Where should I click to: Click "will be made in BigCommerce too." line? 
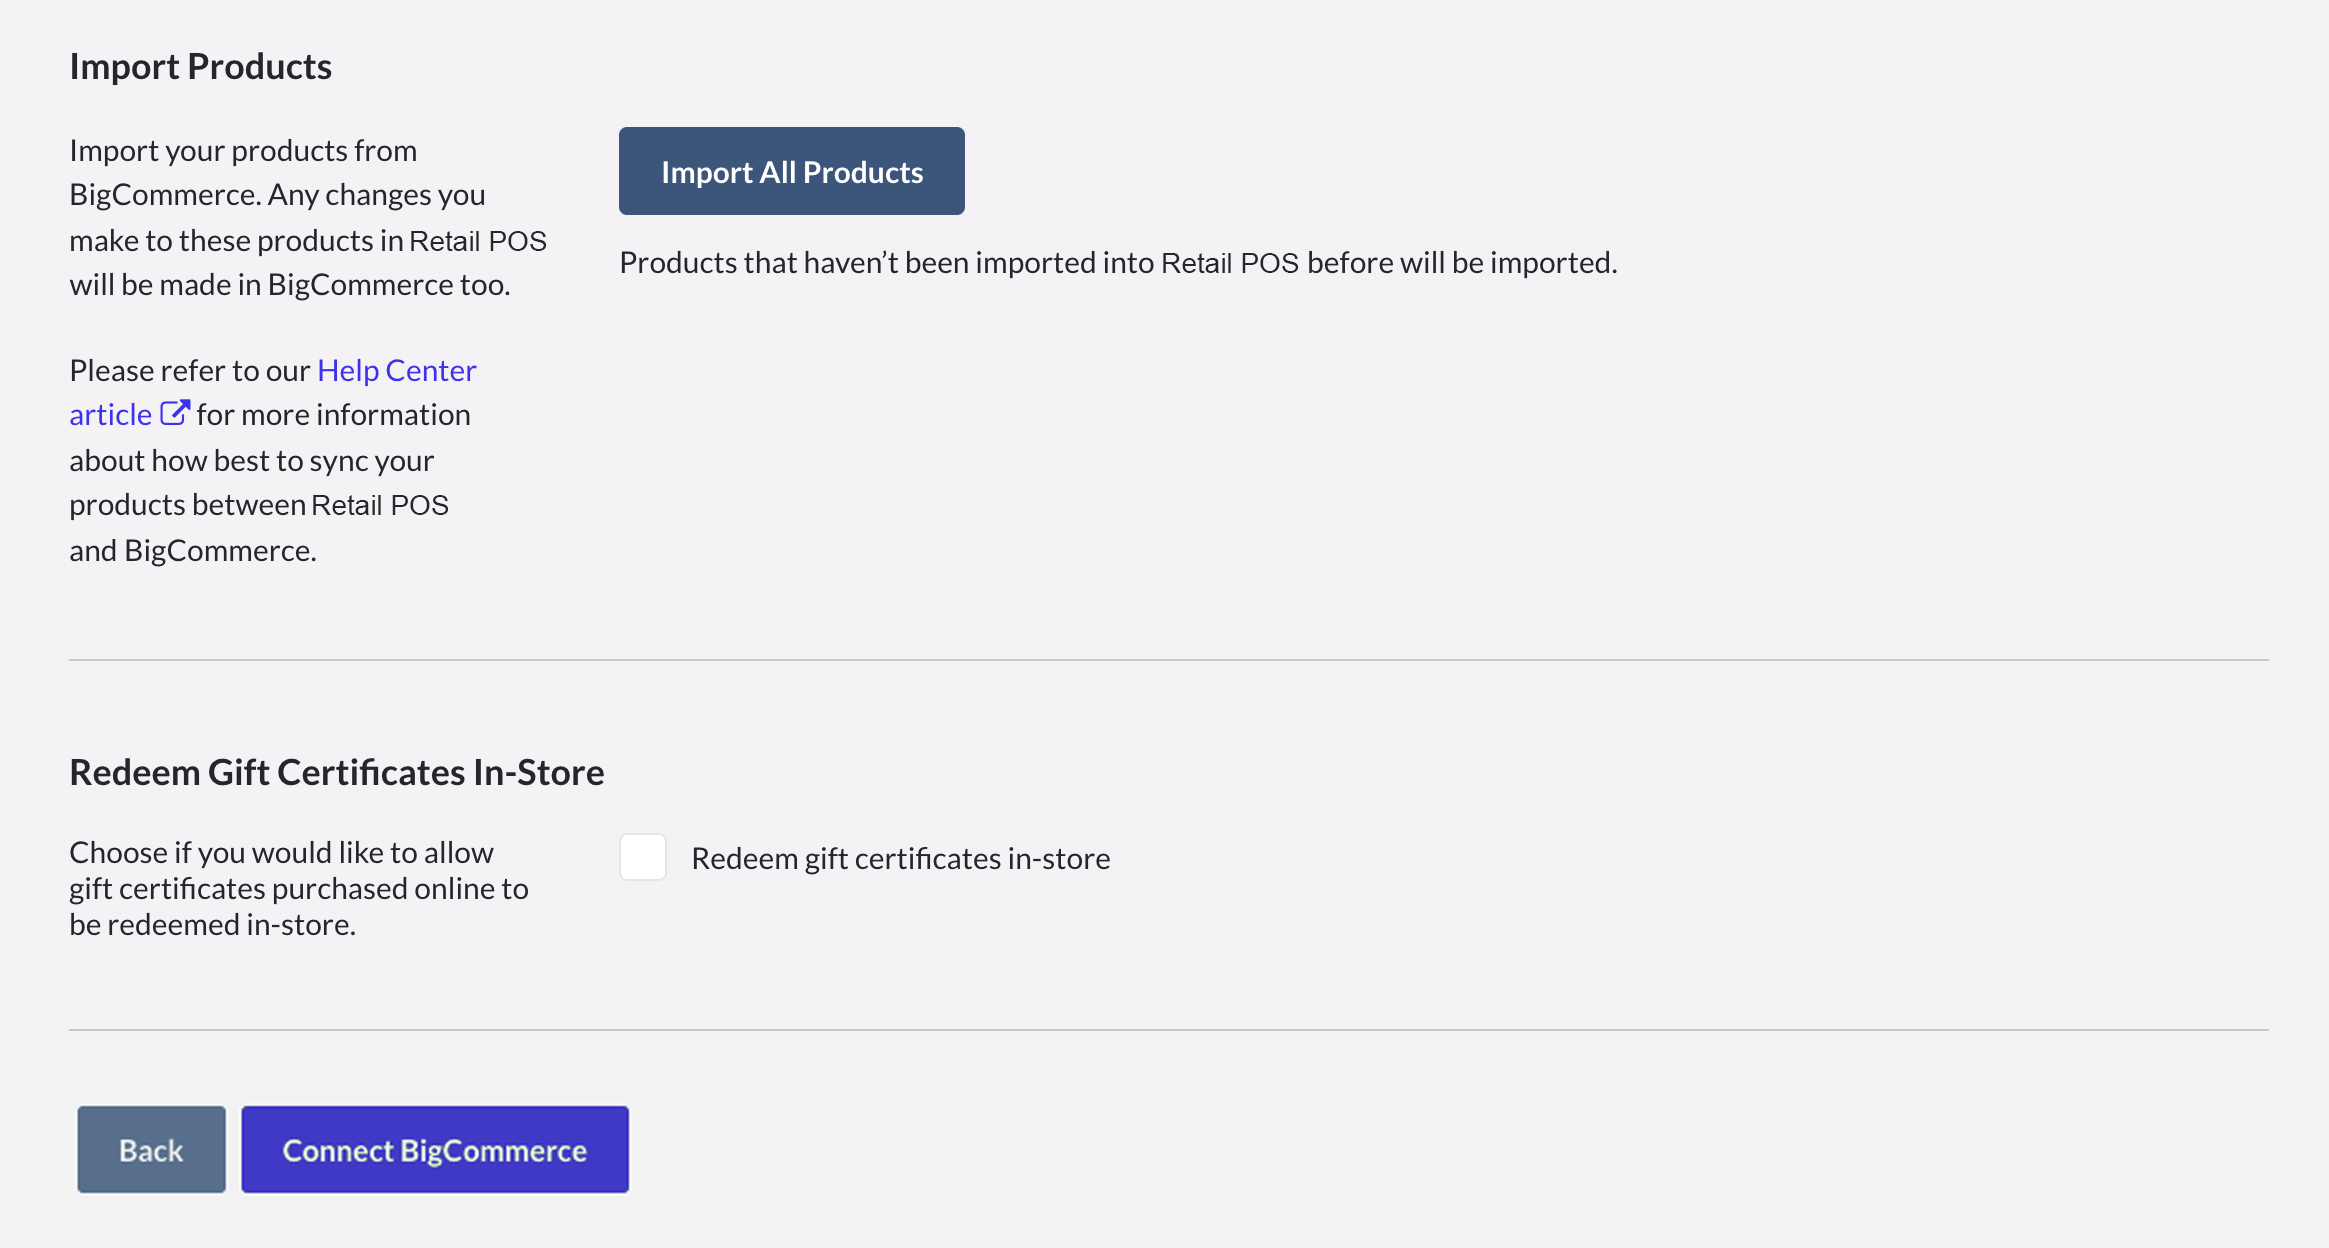289,285
